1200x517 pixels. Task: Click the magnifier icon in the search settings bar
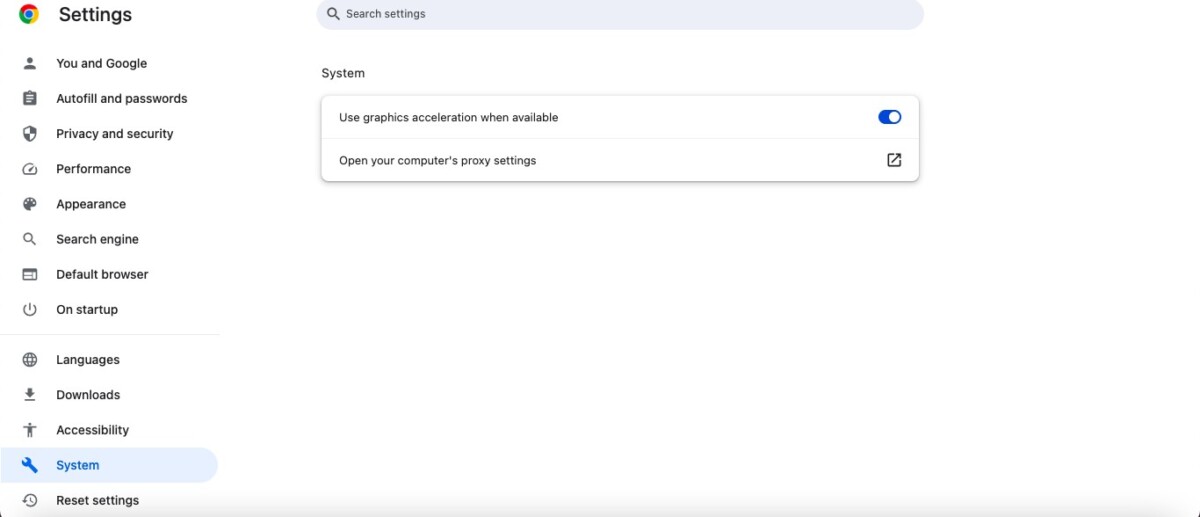[334, 14]
